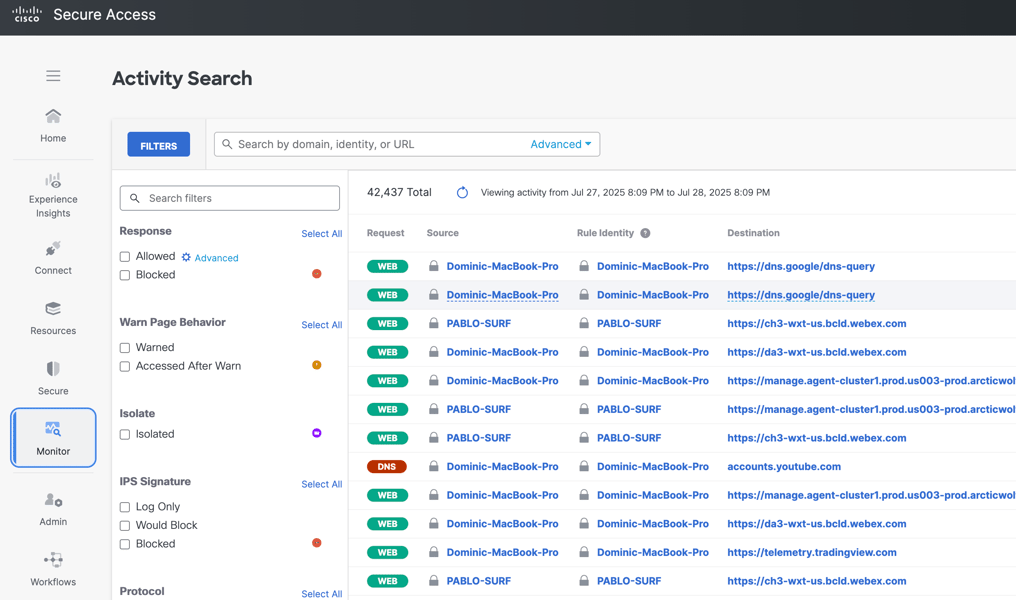Viewport: 1016px width, 600px height.
Task: Select All under Warn Page Behavior
Action: 321,325
